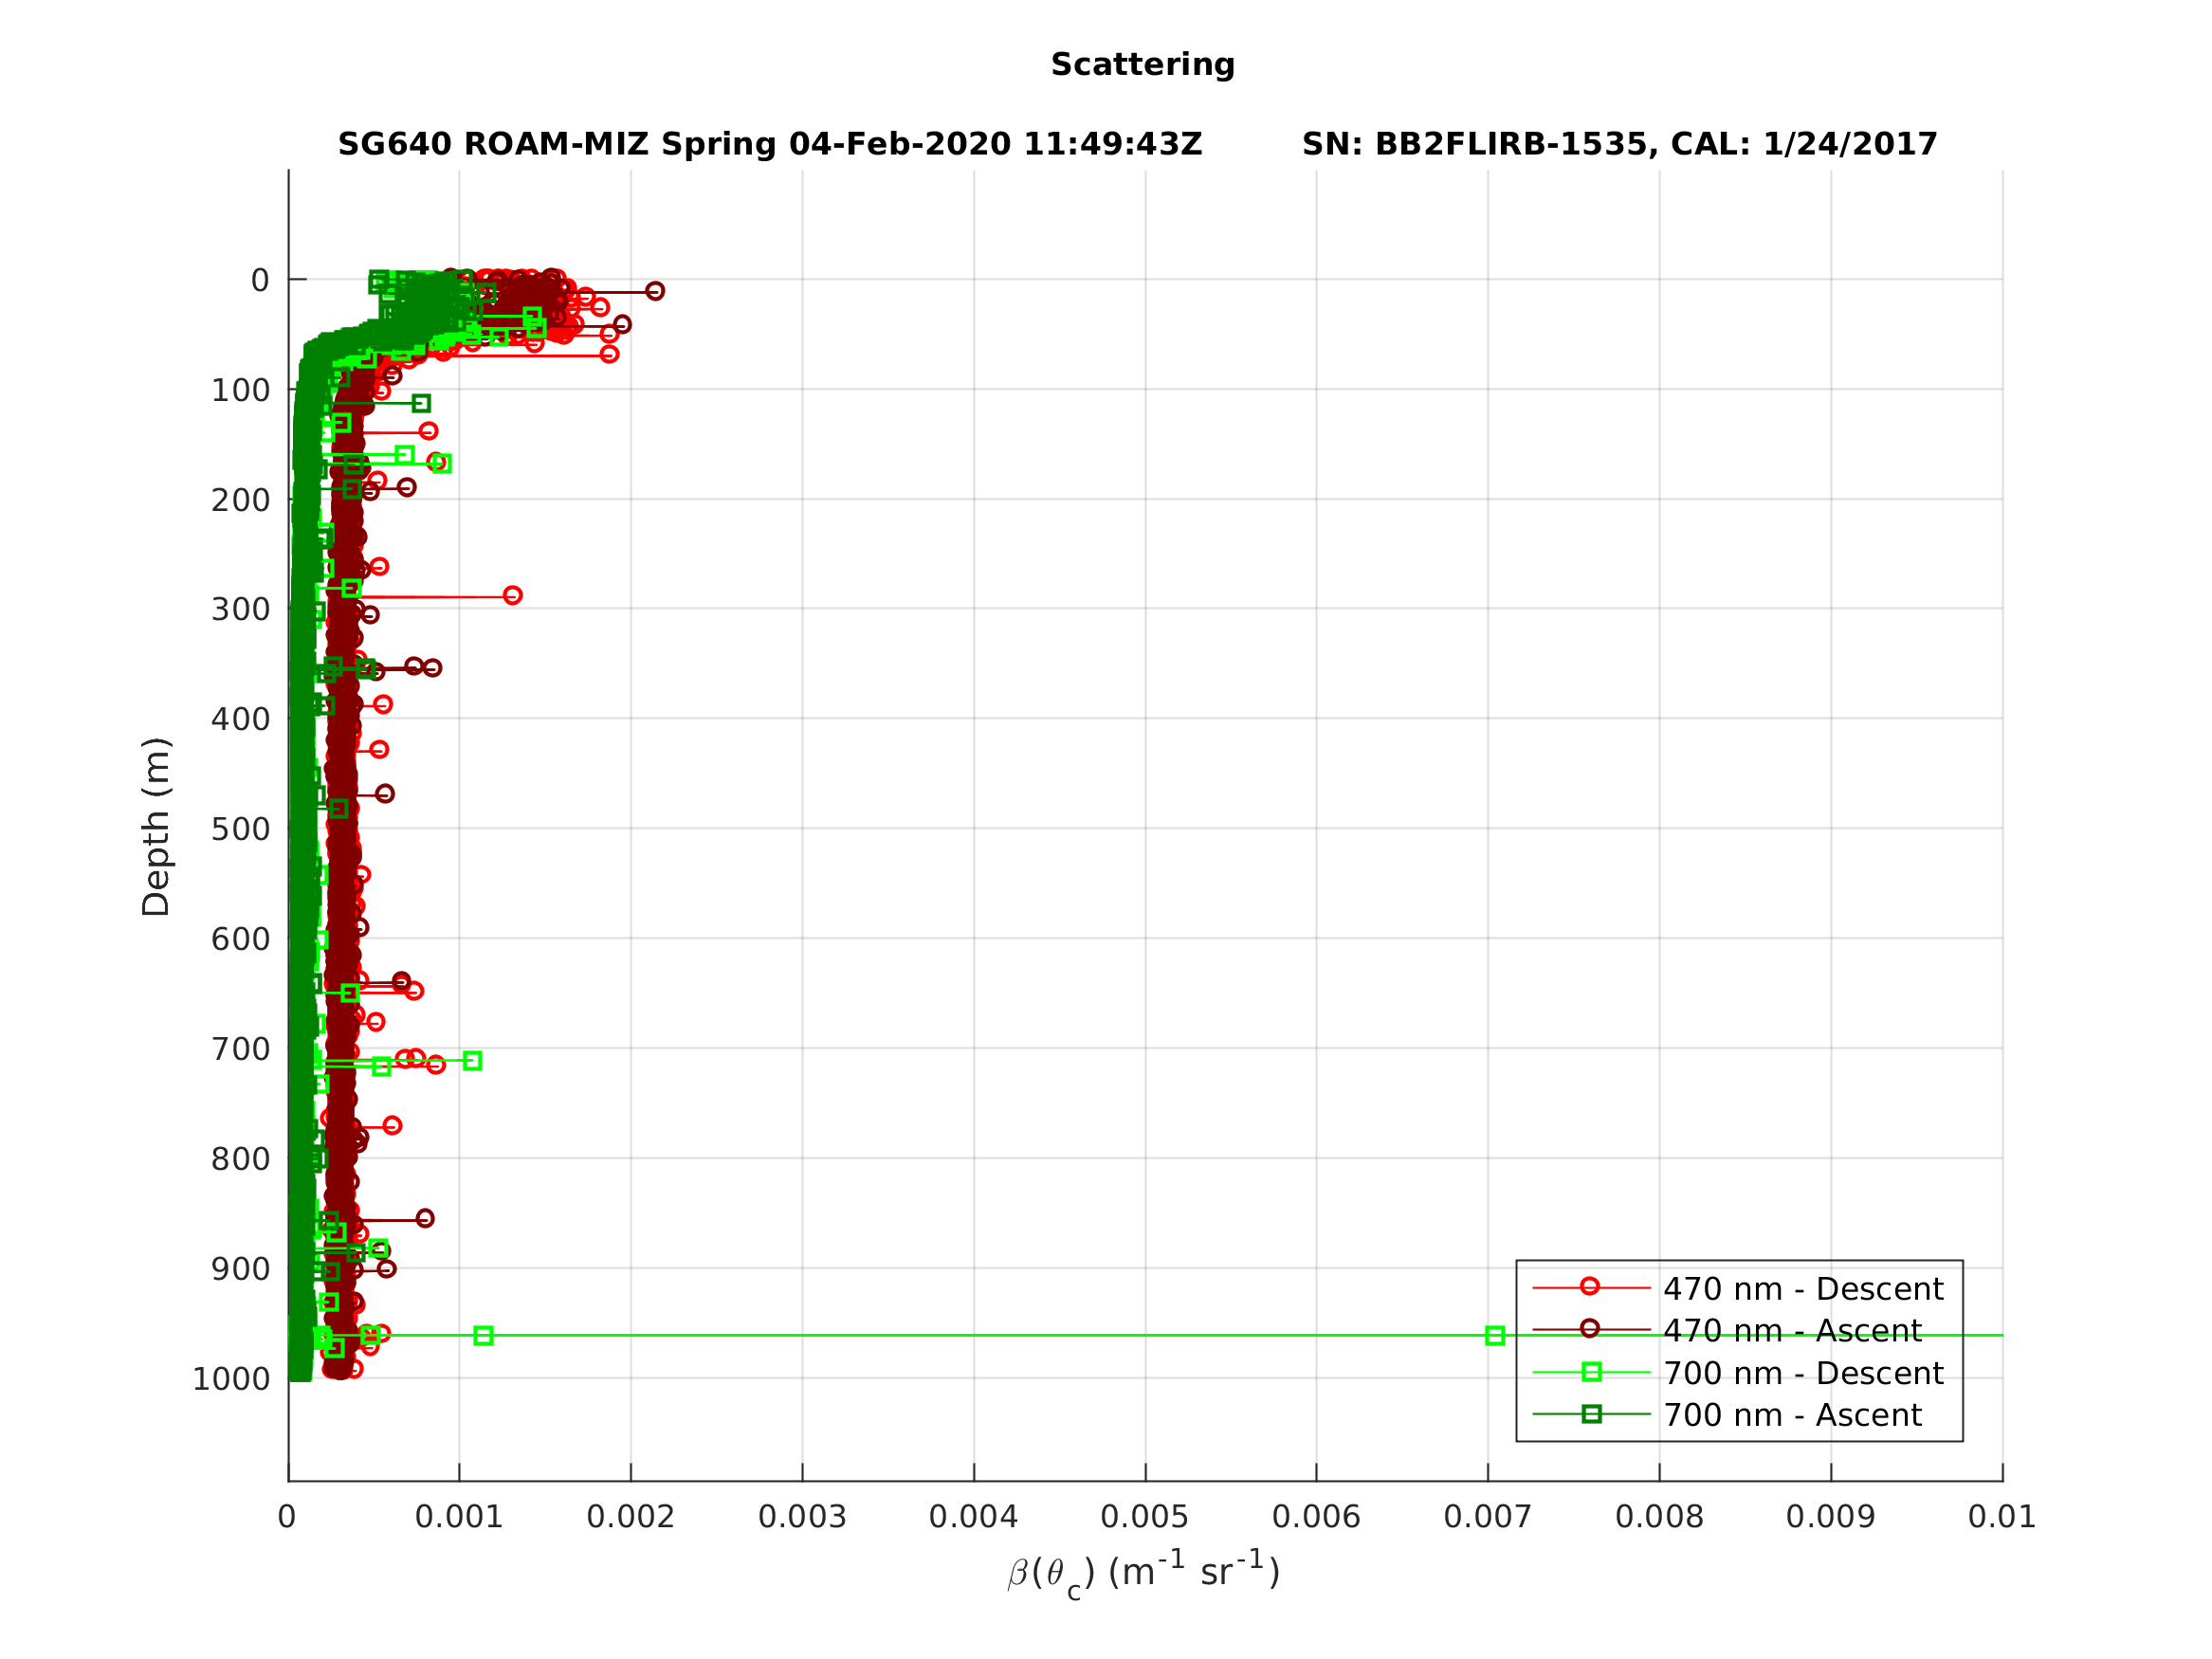Click x-axis tick label "0.009"
The height and width of the screenshot is (1659, 2212).
[1830, 1518]
